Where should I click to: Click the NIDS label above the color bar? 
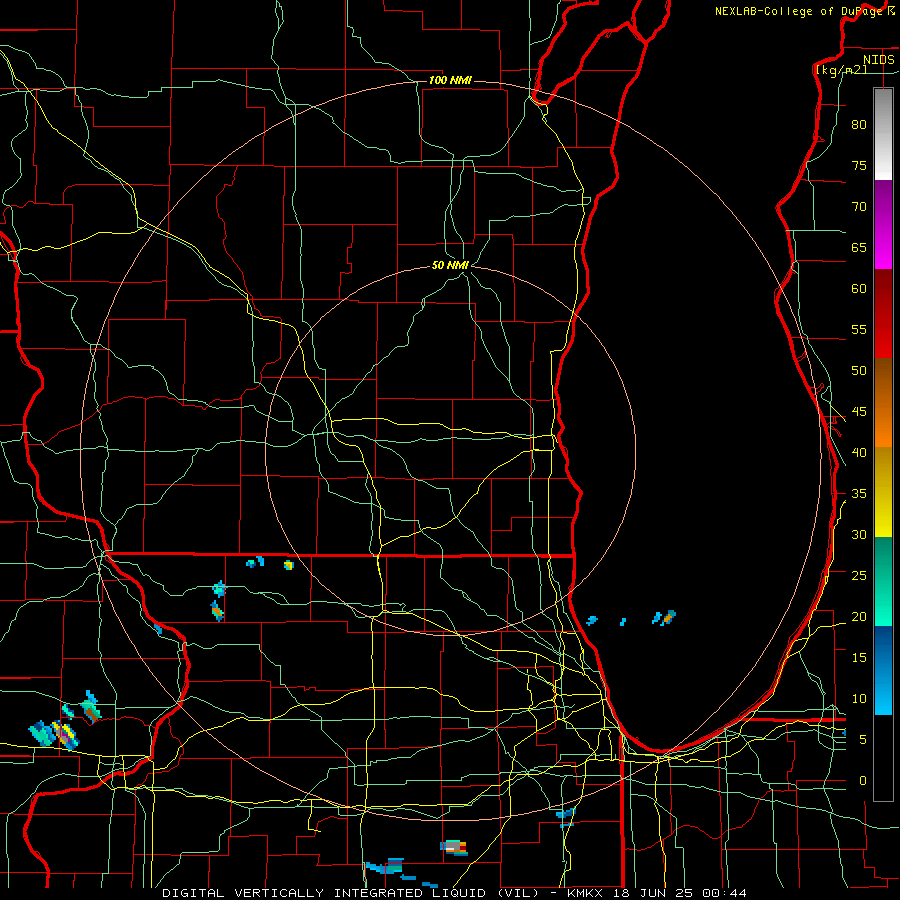click(878, 59)
